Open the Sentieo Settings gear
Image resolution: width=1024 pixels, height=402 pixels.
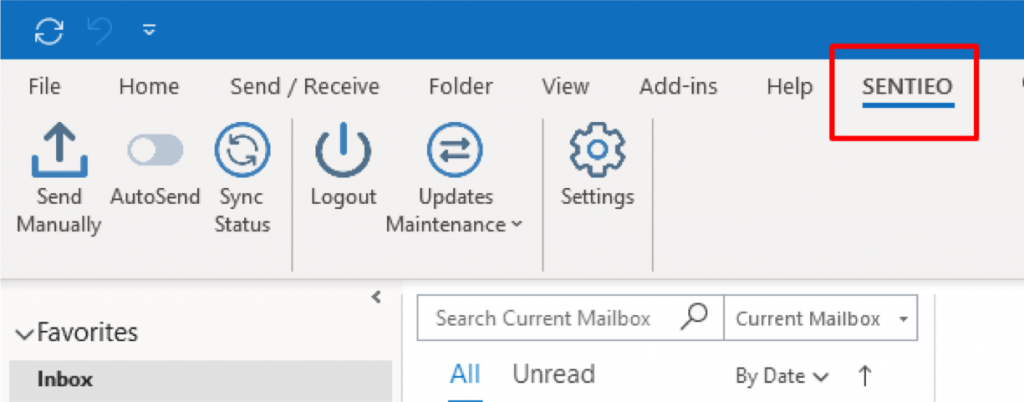tap(598, 149)
